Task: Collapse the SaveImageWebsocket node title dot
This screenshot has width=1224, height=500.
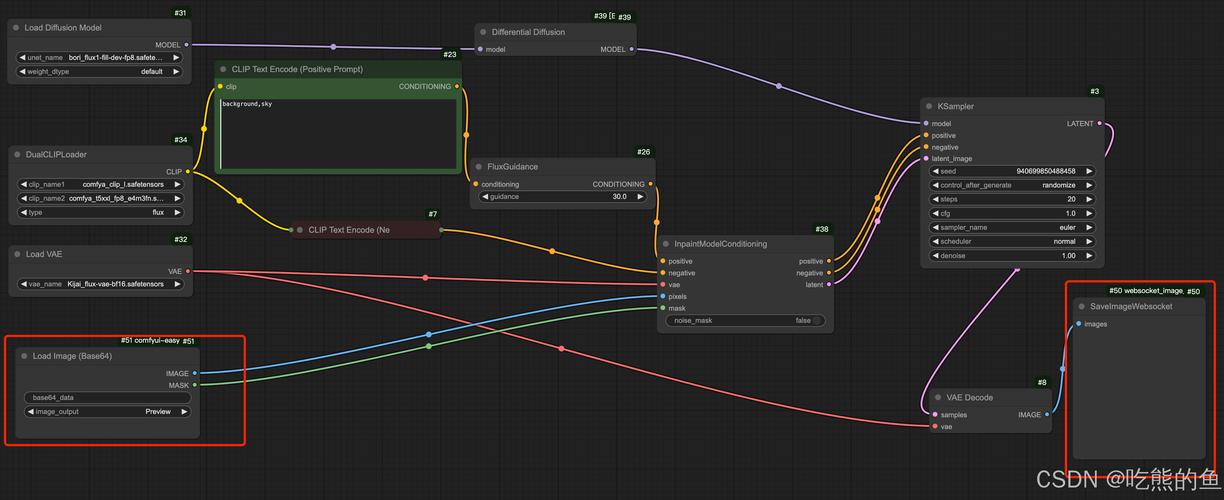Action: [1082, 306]
